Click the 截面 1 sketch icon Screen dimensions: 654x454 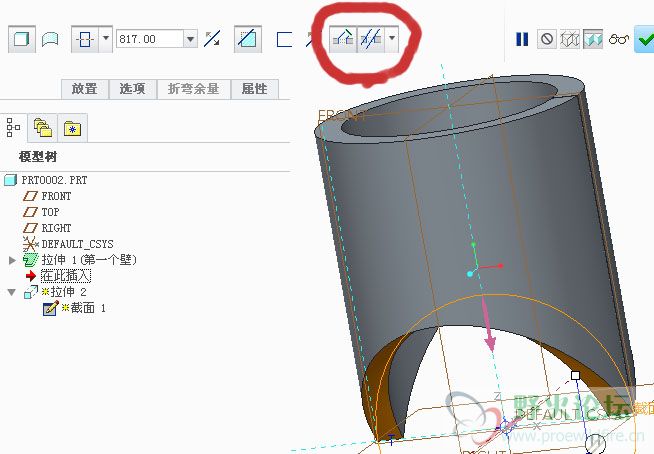pyautogui.click(x=50, y=308)
